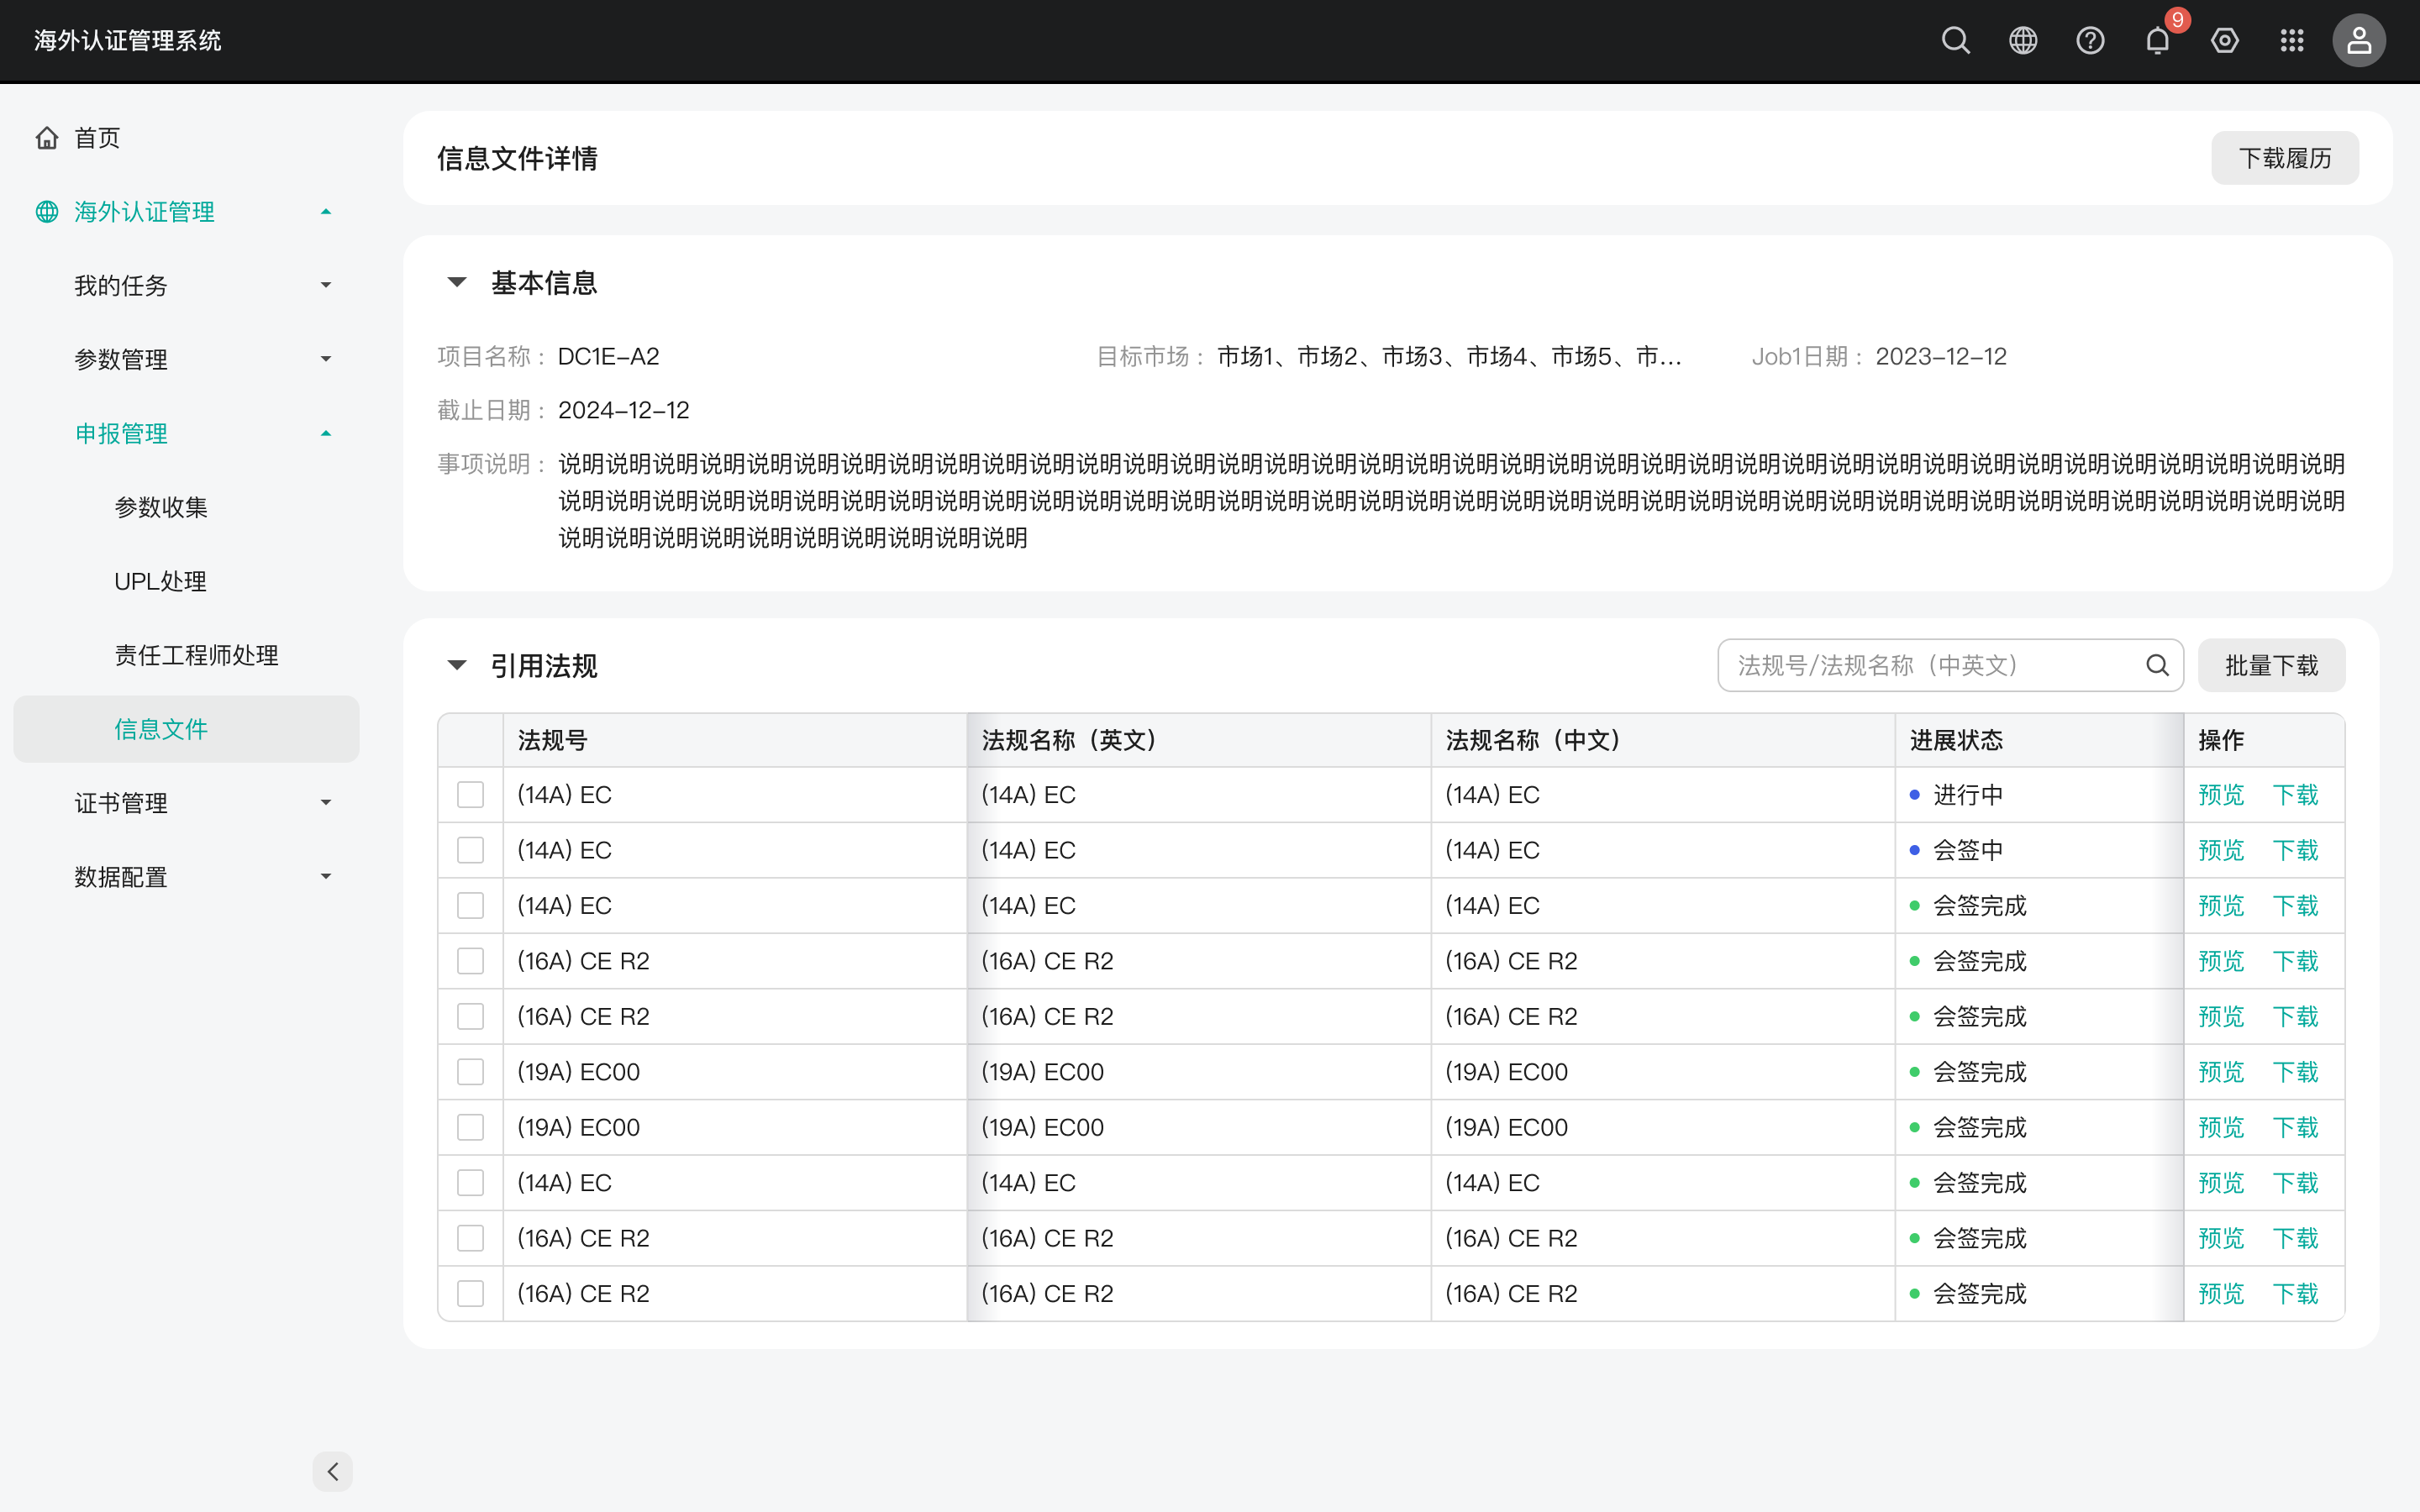This screenshot has width=2420, height=1512.
Task: Check the checkbox for last (16A) CE R2 row
Action: click(470, 1293)
